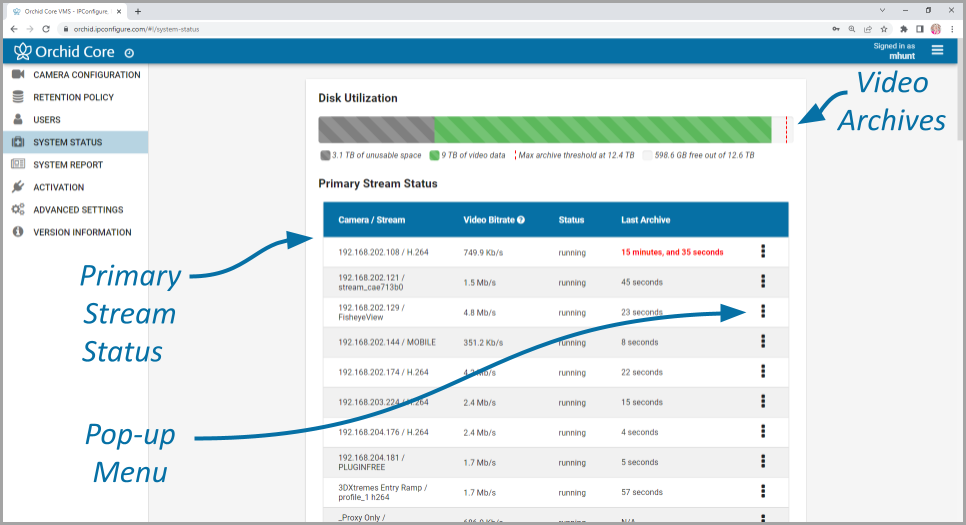Click the Max archive threshold at 12.4 TB text
The image size is (966, 525).
576,155
